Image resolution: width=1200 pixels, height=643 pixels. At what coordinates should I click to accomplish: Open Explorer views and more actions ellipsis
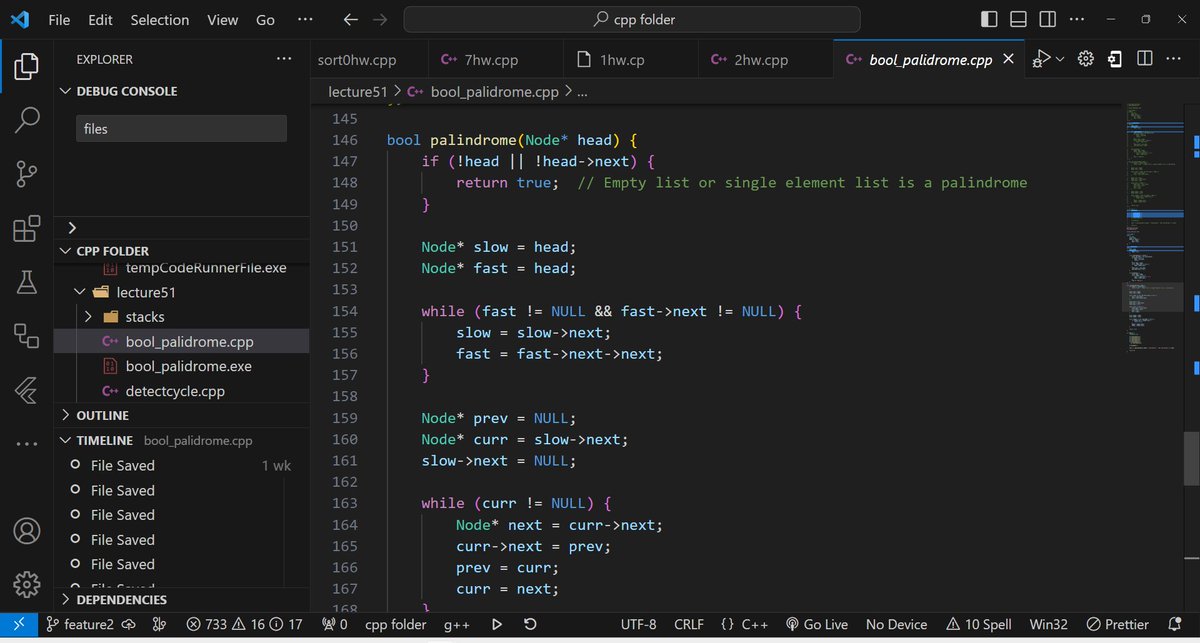pos(285,59)
